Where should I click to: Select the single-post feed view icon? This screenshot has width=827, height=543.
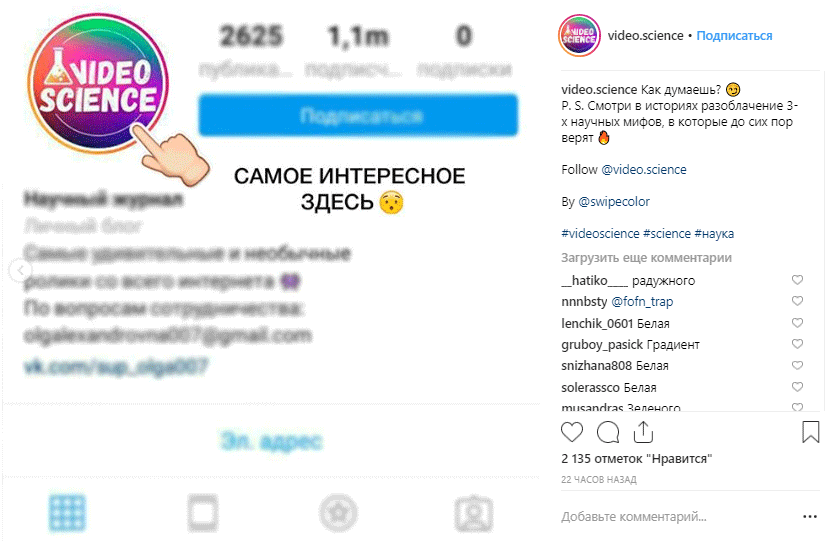tap(203, 513)
